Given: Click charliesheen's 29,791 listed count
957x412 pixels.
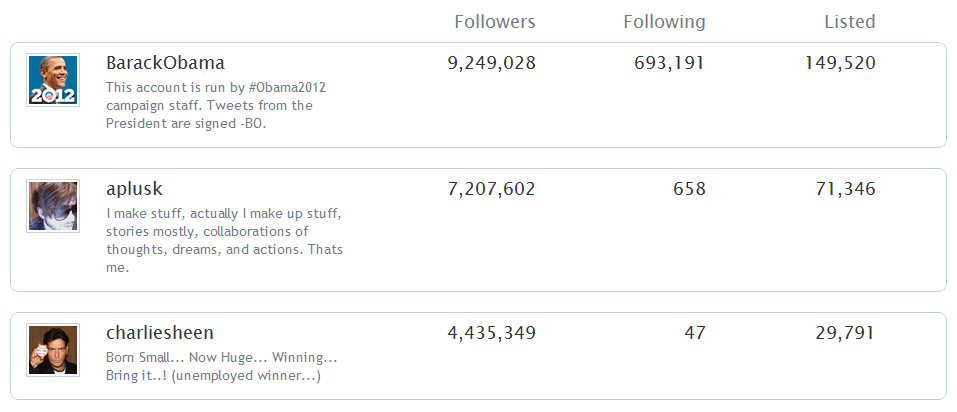Looking at the screenshot, I should click(845, 333).
